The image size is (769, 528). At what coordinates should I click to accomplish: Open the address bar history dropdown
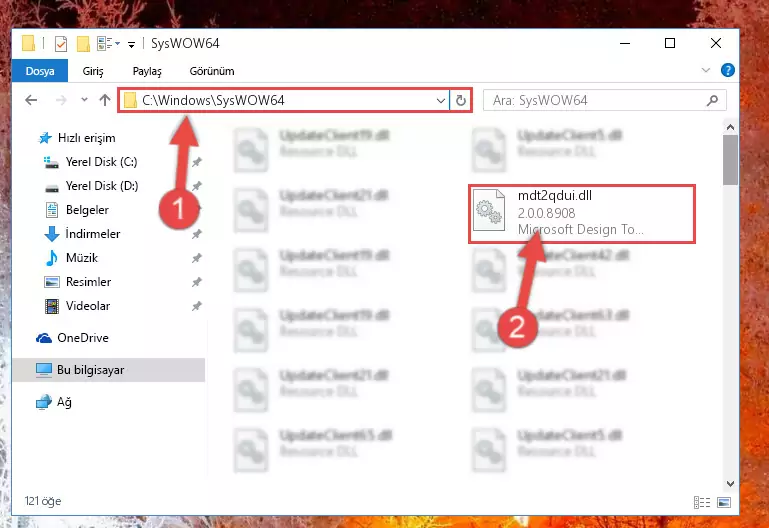point(440,101)
